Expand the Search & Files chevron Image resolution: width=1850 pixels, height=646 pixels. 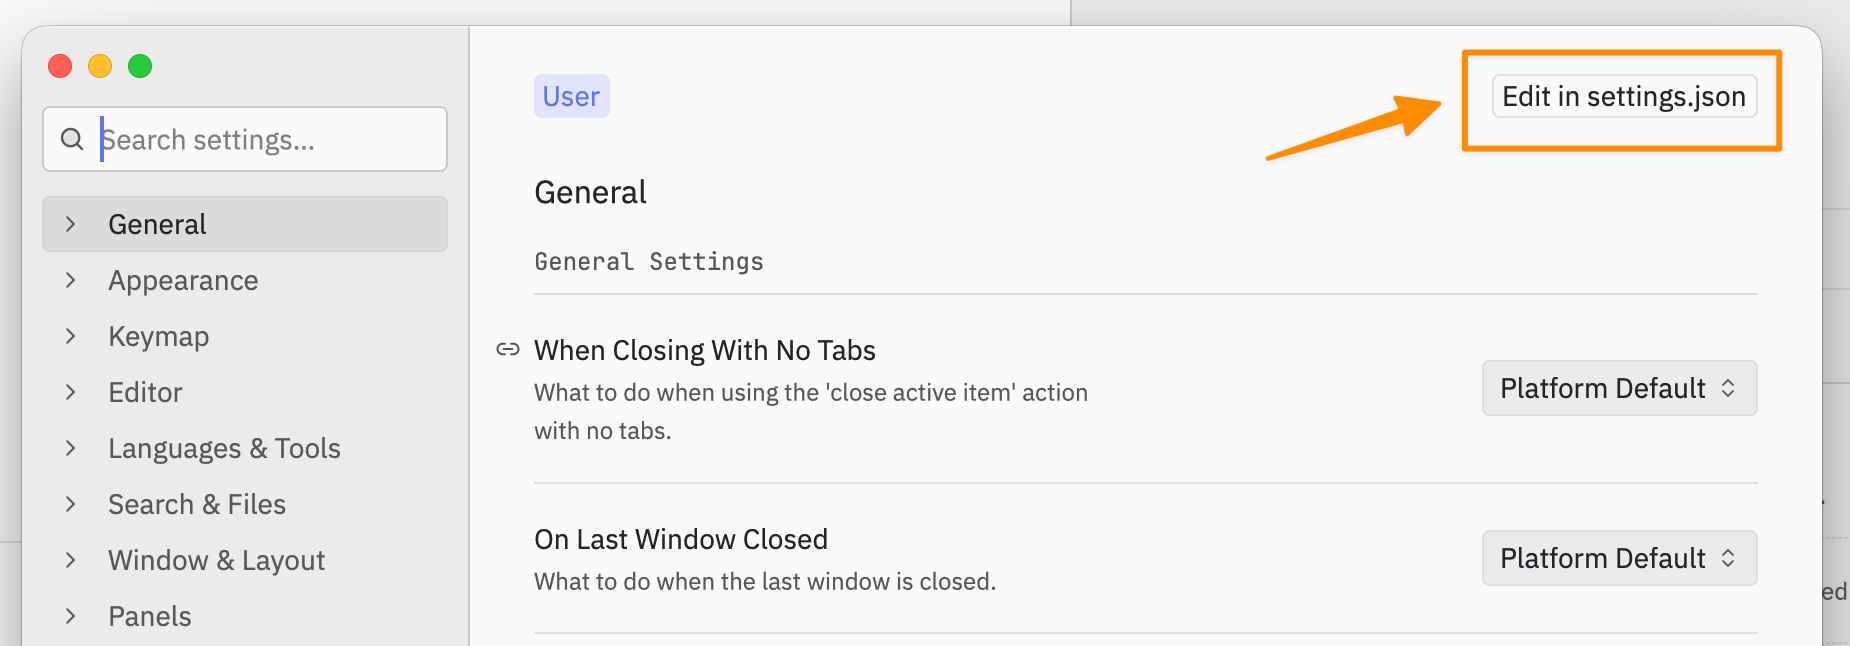tap(70, 504)
